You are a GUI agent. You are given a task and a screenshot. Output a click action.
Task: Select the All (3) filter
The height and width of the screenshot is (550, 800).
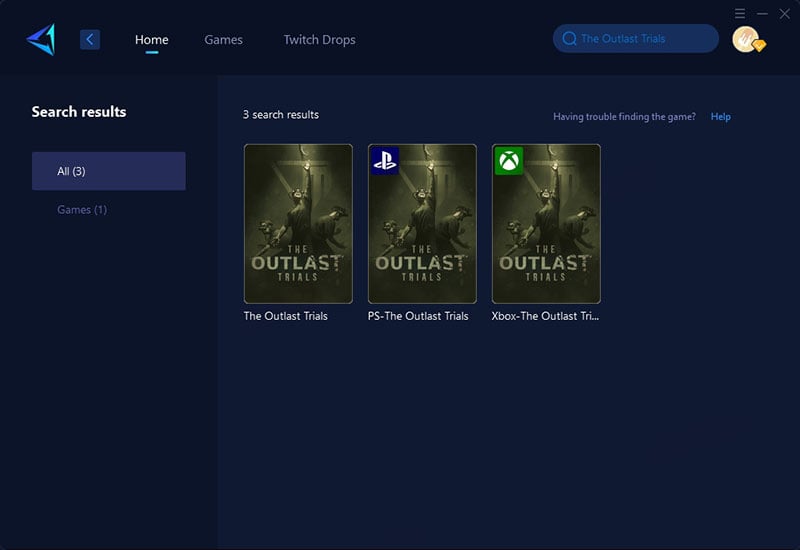(109, 171)
